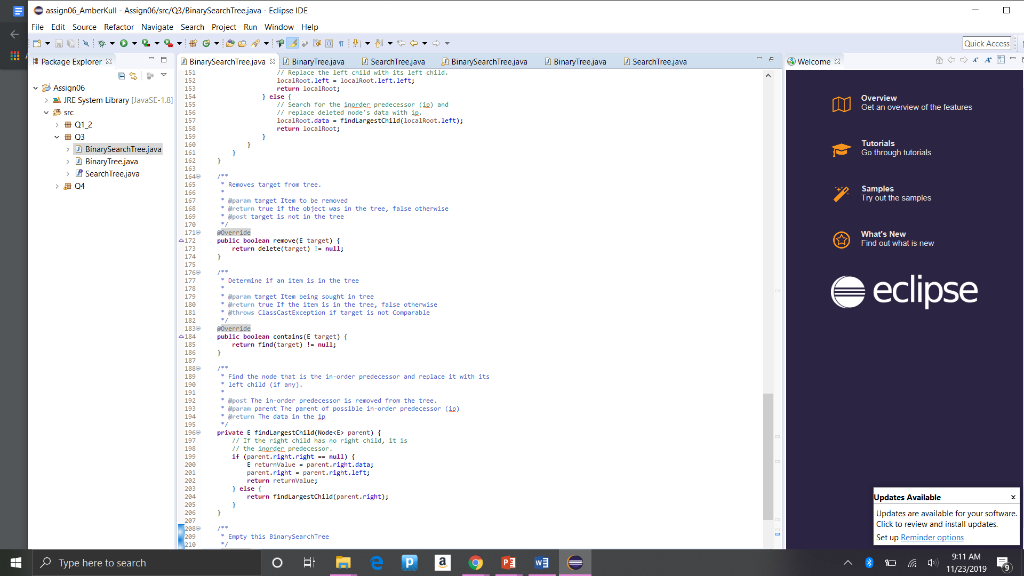Toggle Show Whitespace Characters pilcrow button
Viewport: 1024px width, 576px height.
[341, 43]
